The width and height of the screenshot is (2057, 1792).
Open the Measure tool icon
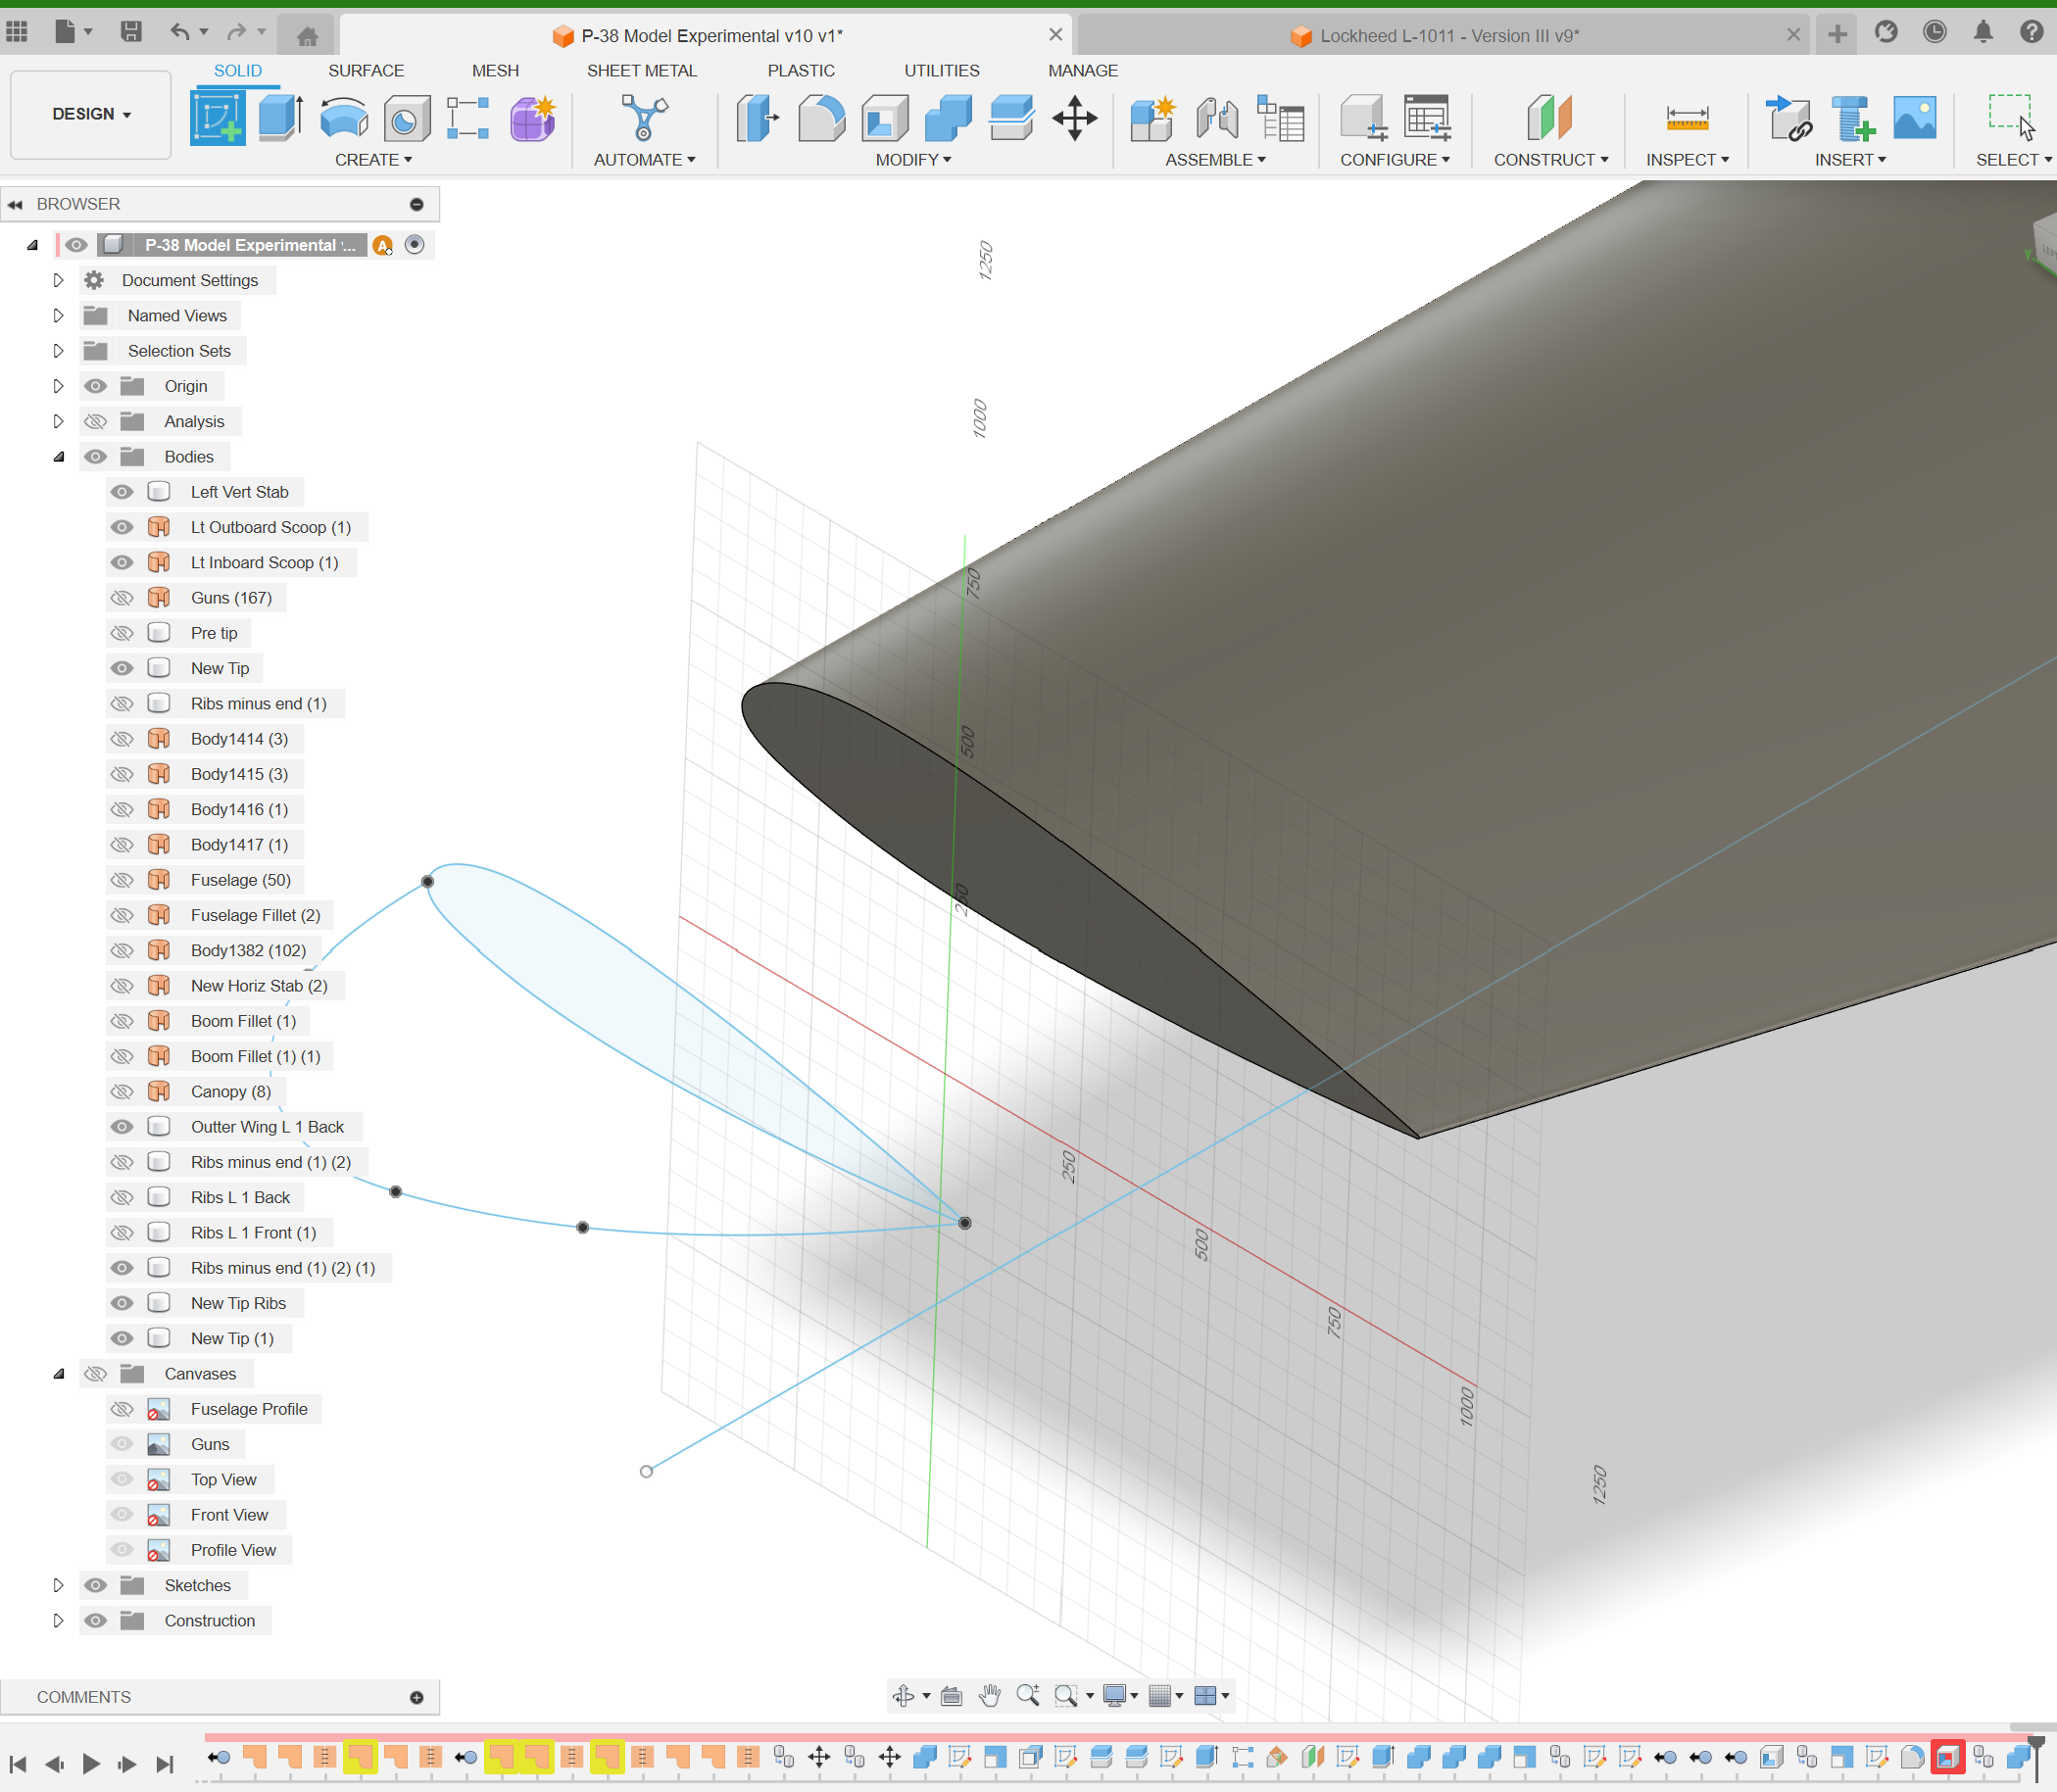(1687, 118)
